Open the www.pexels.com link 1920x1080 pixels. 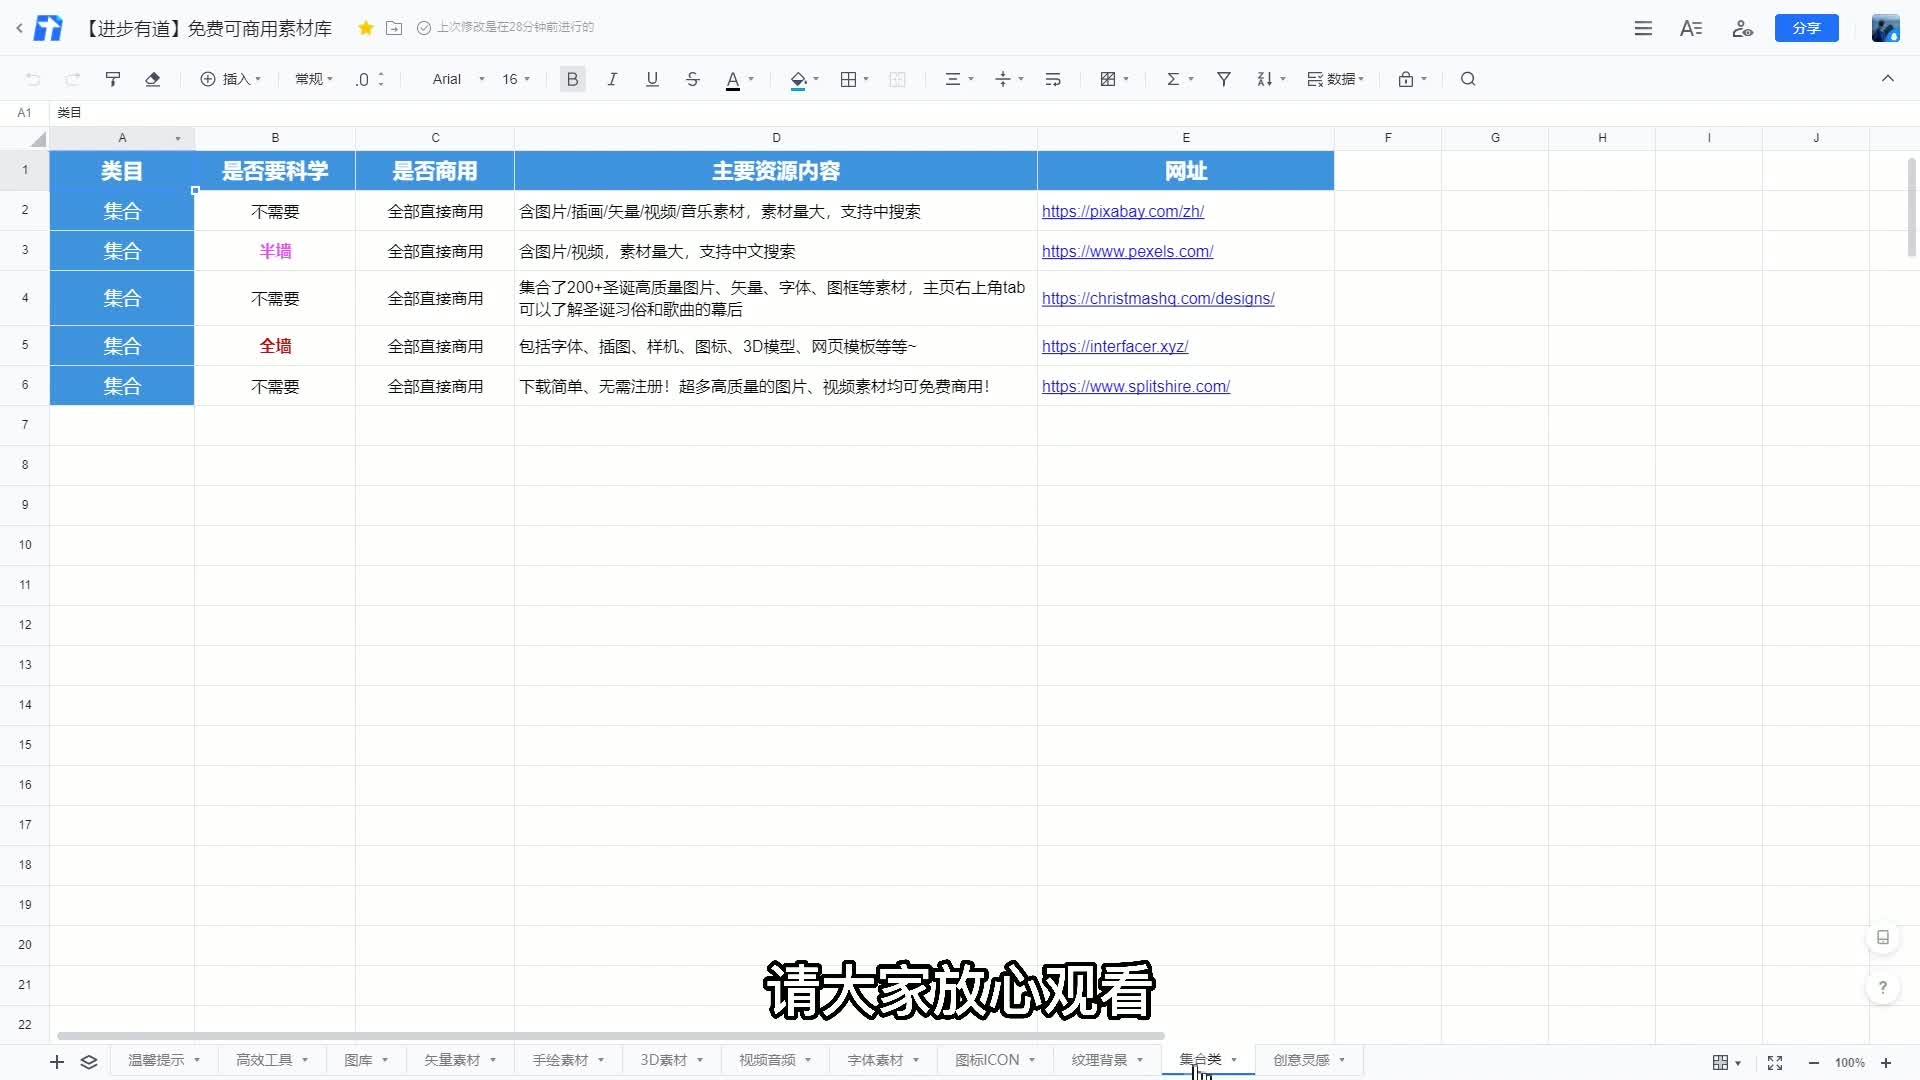[x=1127, y=251]
